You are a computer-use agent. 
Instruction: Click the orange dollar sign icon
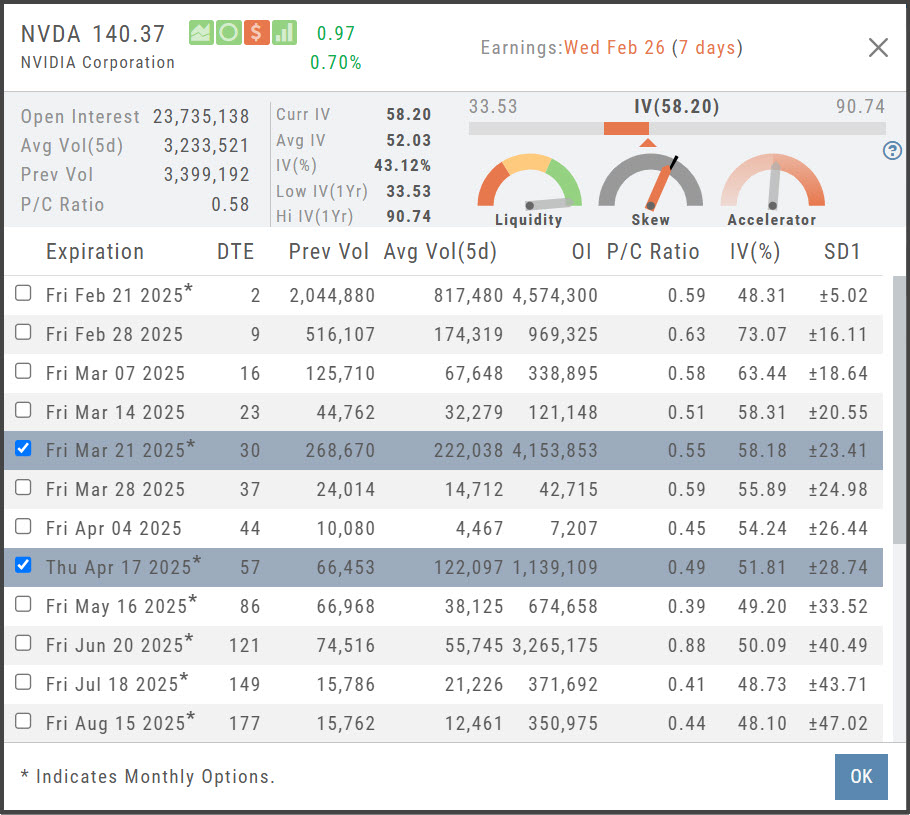[256, 33]
